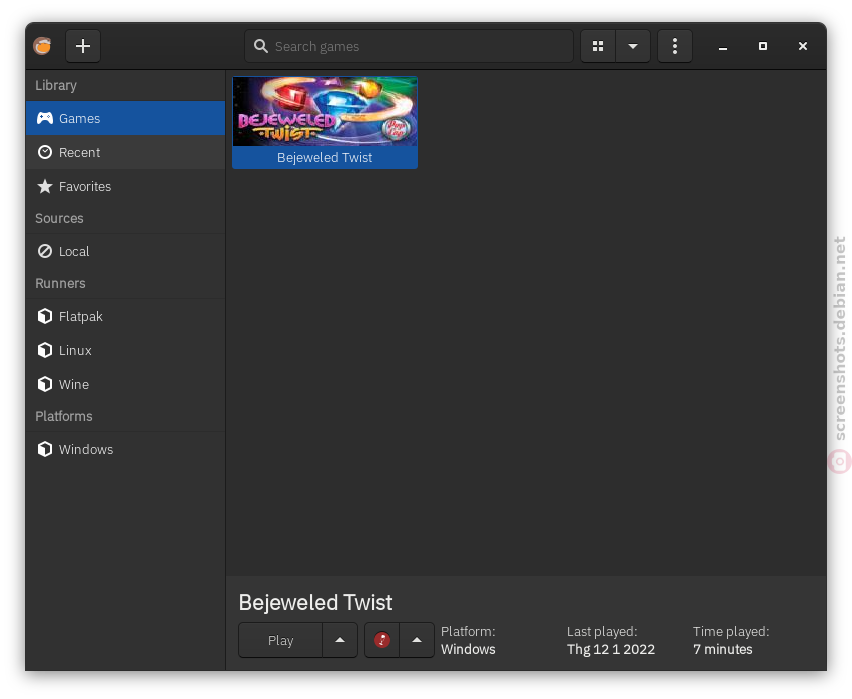Viewport: 852px width, 699px height.
Task: Maximize the Lutris window
Action: pos(763,46)
